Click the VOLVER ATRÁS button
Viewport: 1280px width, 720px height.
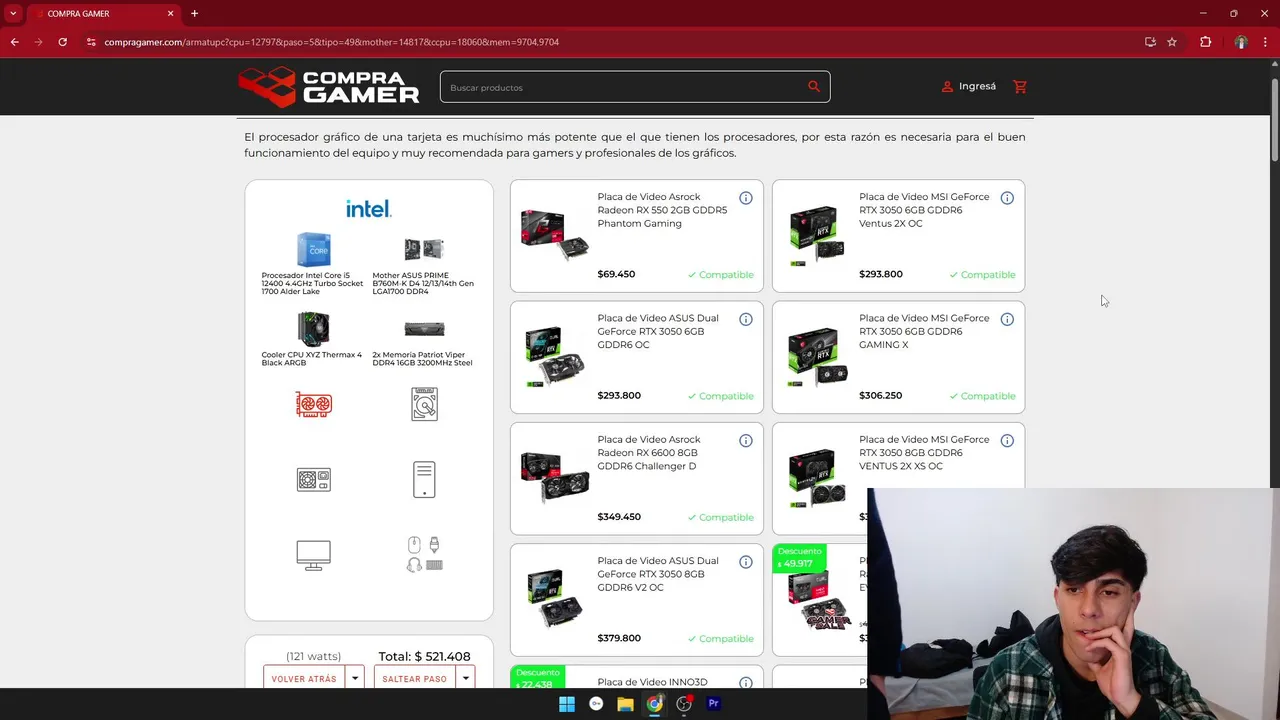pyautogui.click(x=304, y=678)
